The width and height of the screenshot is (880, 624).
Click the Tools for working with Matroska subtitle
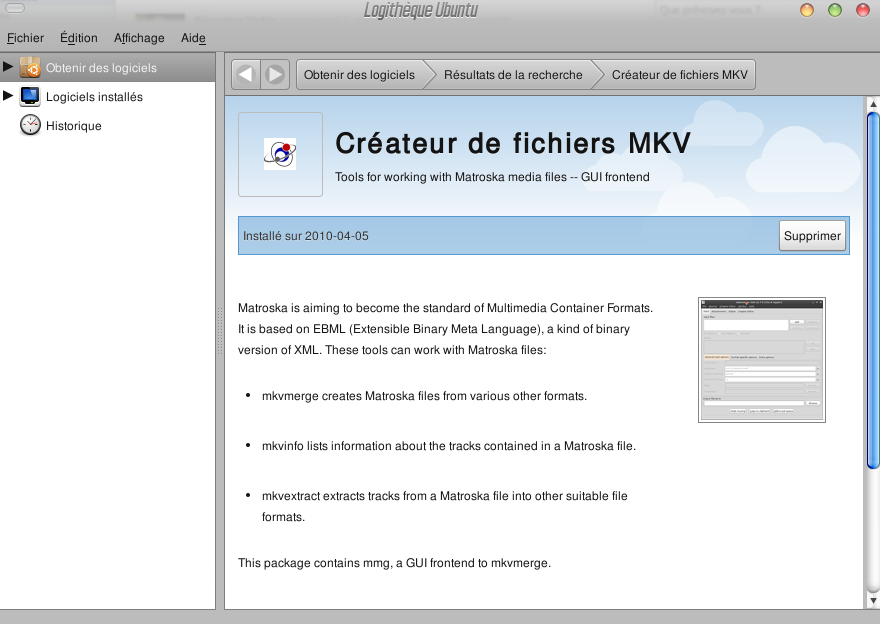point(492,177)
